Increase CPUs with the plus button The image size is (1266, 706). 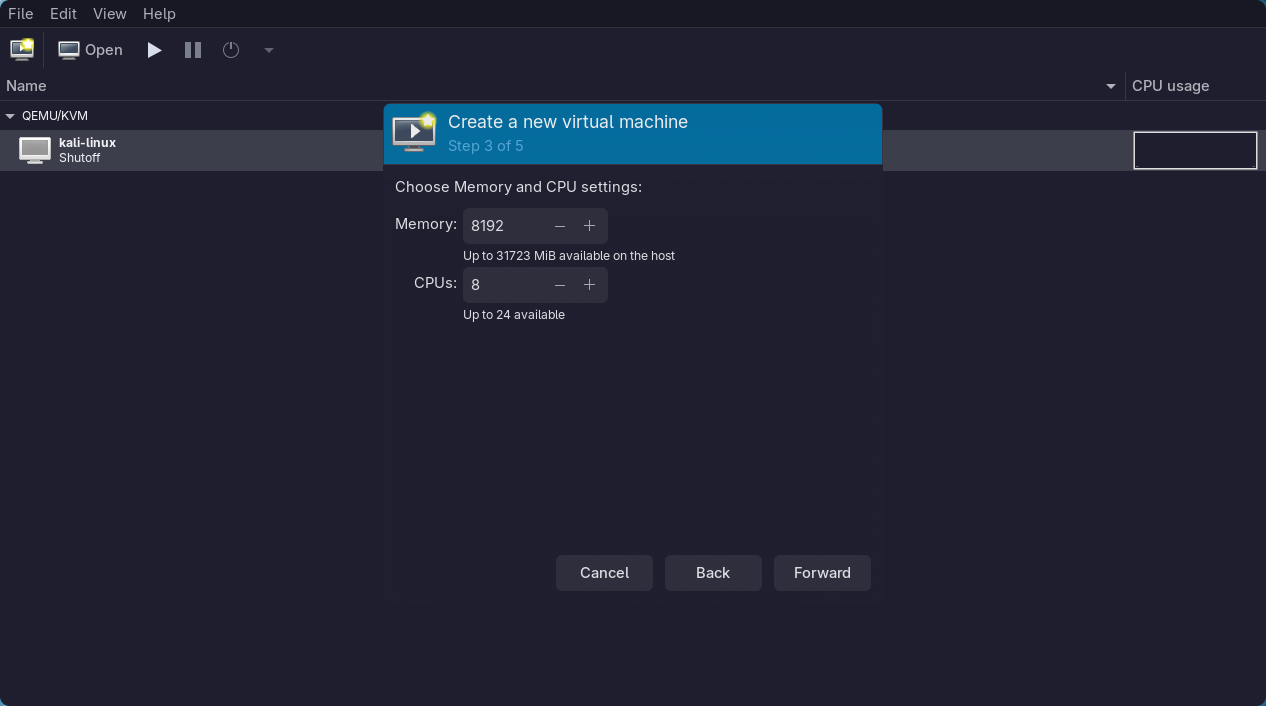pyautogui.click(x=589, y=285)
